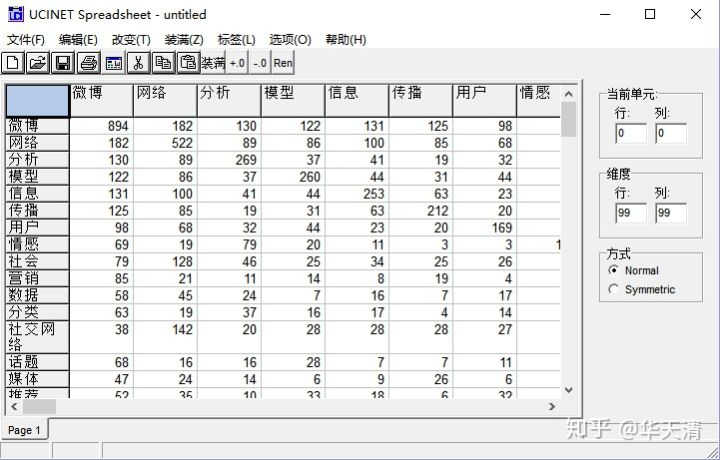Open the 改变(T) menu
This screenshot has width=720, height=460.
tap(131, 40)
